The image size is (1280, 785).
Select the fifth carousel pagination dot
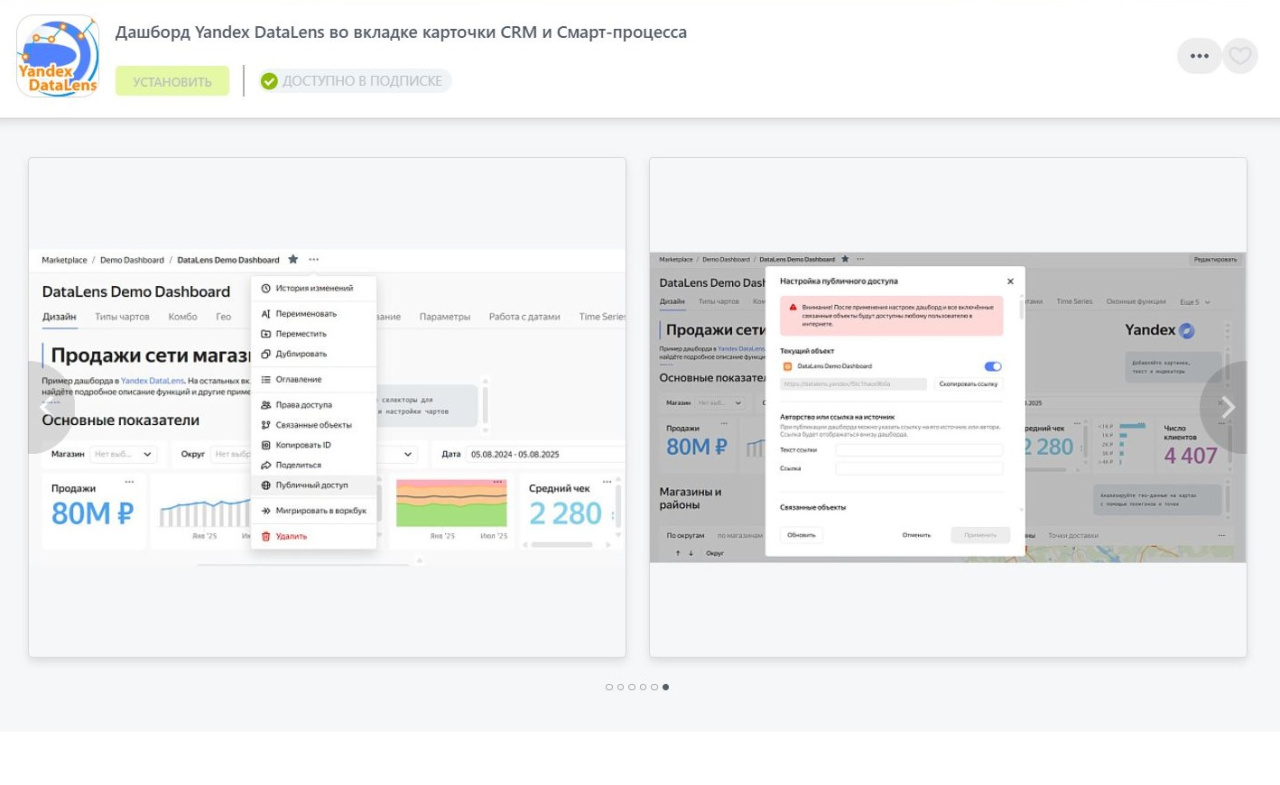click(654, 687)
